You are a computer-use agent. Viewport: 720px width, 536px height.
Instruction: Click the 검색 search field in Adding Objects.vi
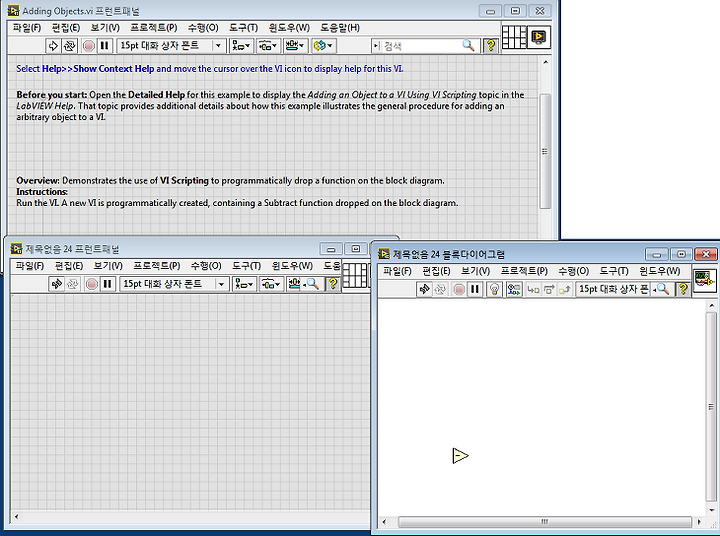coord(420,45)
